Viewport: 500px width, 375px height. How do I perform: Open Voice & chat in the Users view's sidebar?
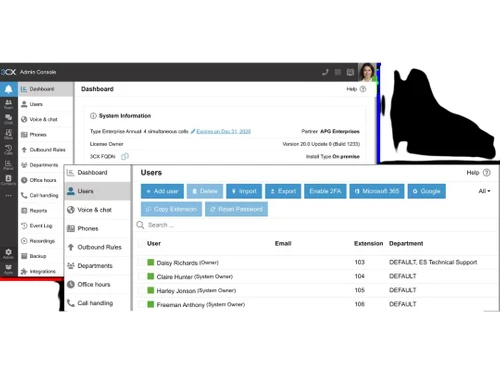(x=97, y=210)
